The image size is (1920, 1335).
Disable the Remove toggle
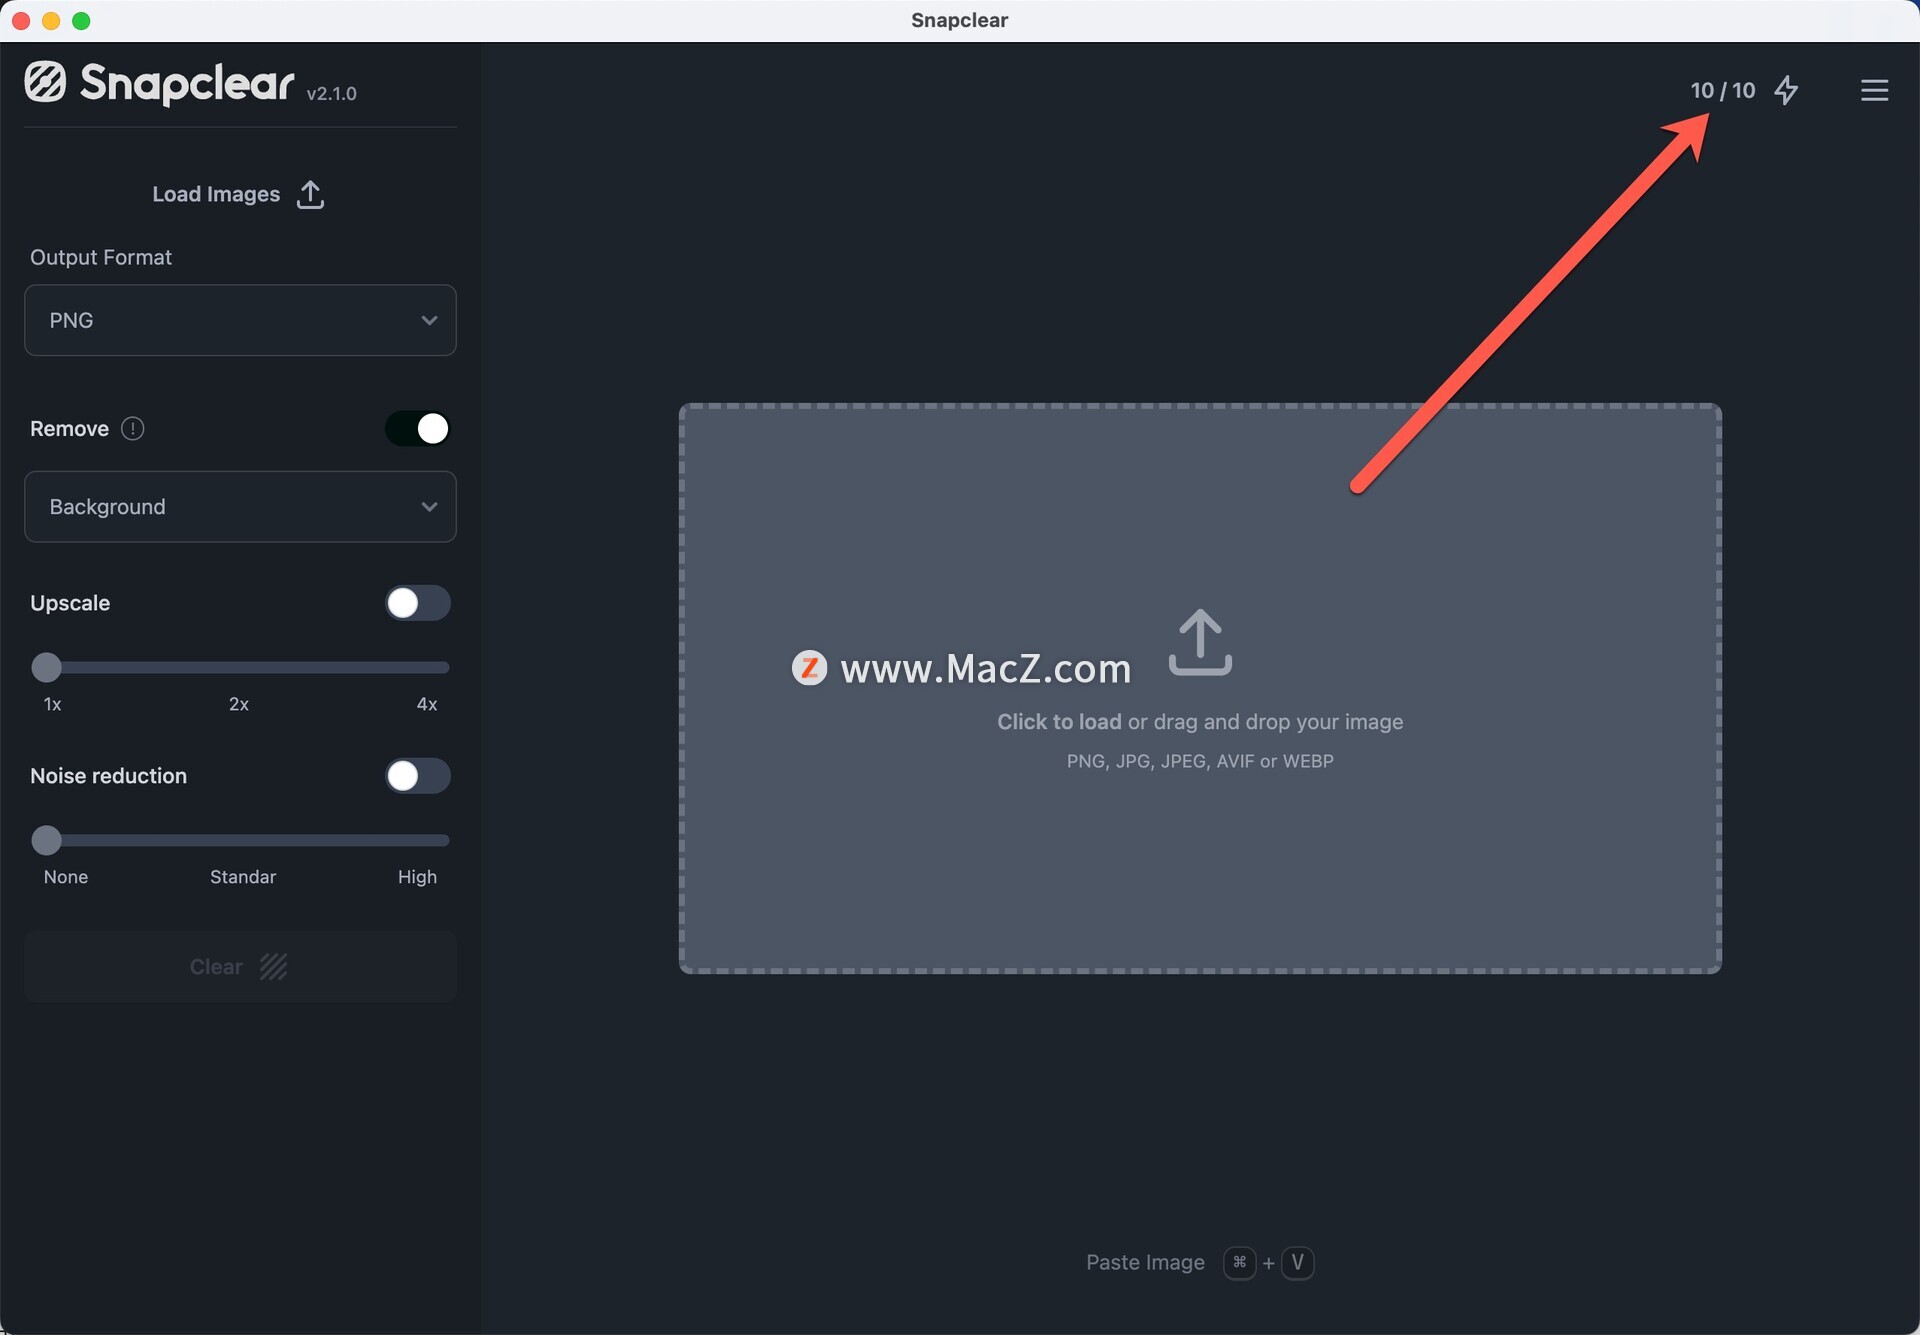[x=418, y=429]
